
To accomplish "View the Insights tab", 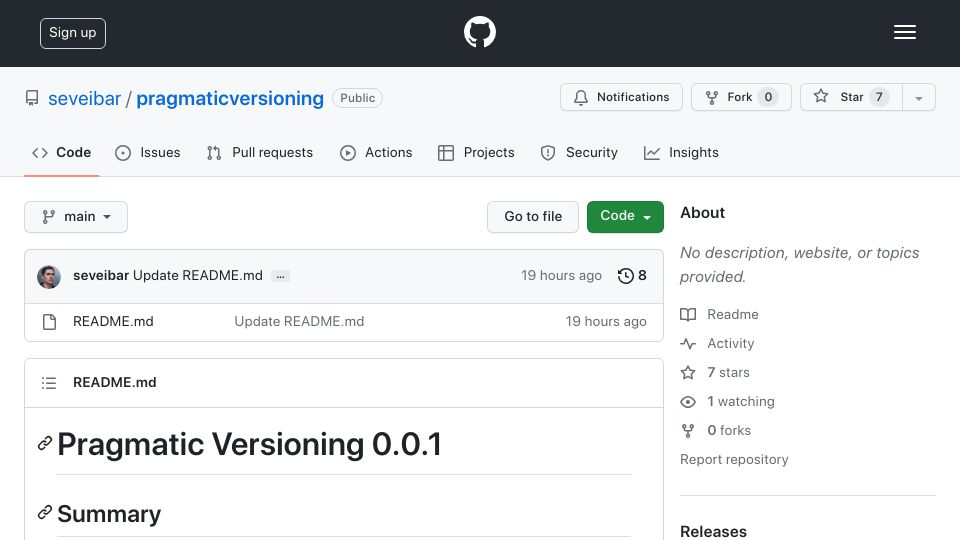I will click(x=681, y=152).
